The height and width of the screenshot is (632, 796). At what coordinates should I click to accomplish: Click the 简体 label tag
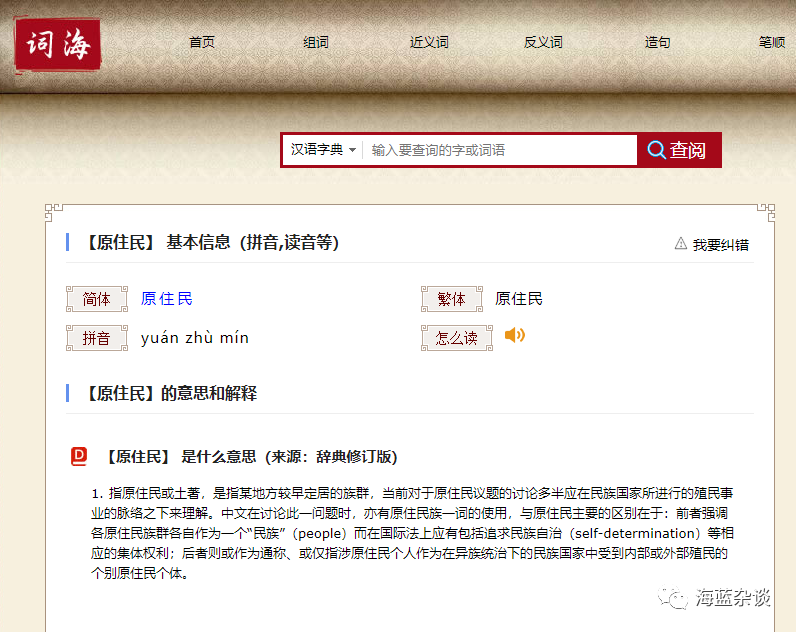click(97, 299)
